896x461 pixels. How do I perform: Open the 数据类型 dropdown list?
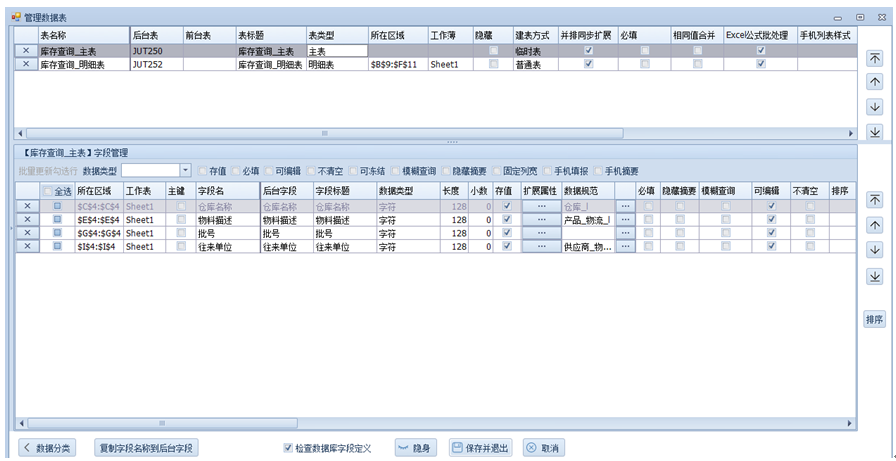pyautogui.click(x=185, y=171)
